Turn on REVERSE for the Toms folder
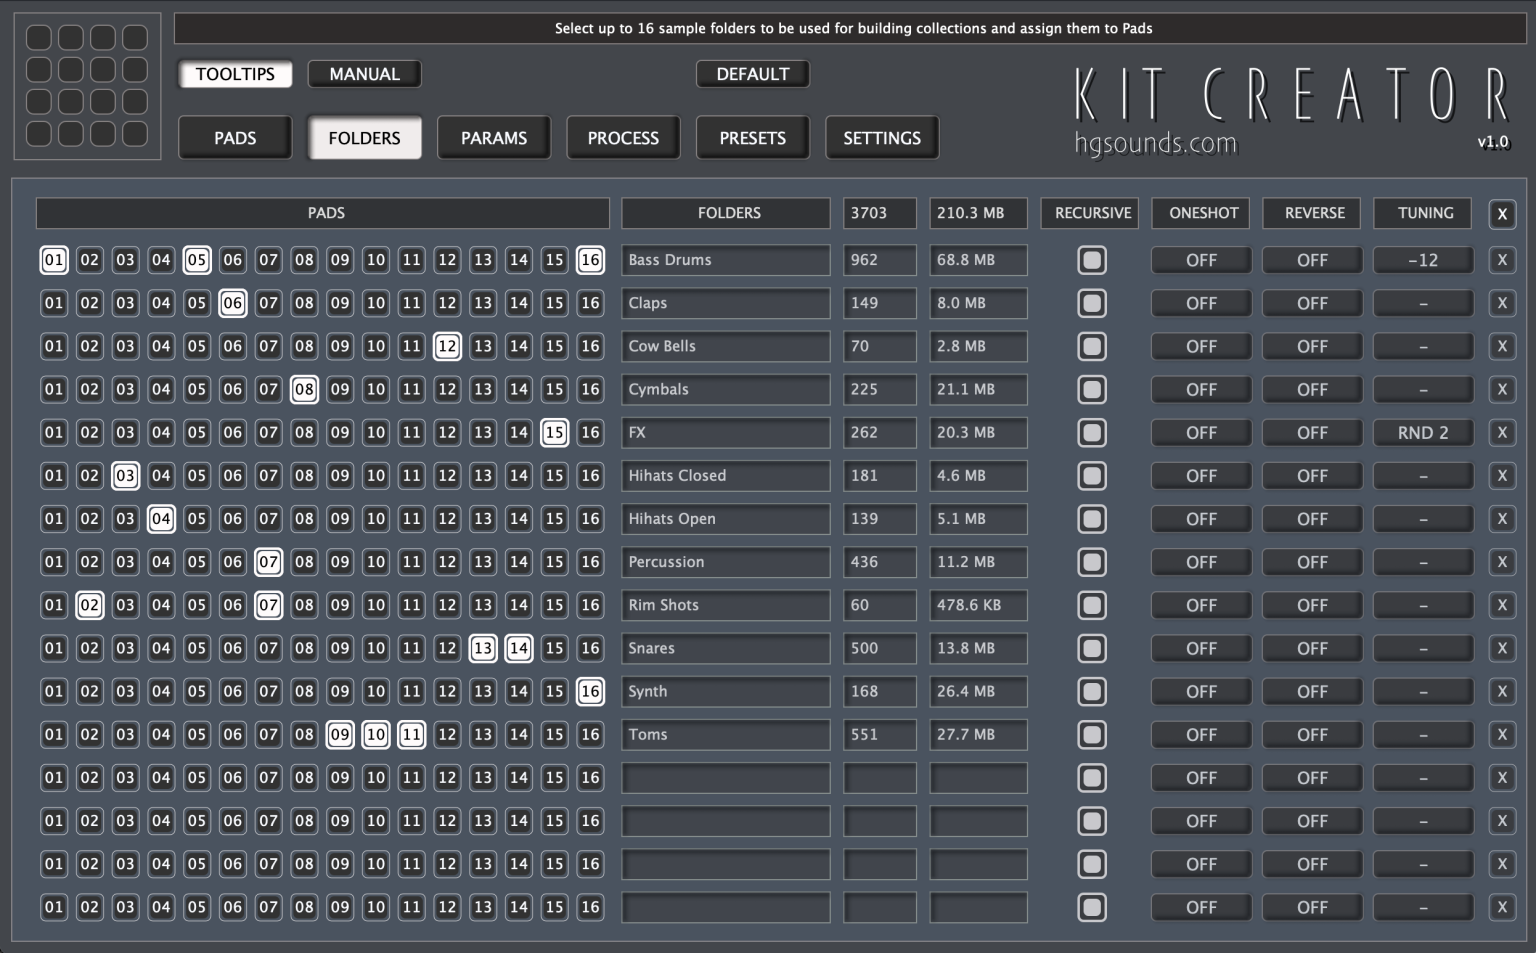The width and height of the screenshot is (1536, 953). (1311, 734)
